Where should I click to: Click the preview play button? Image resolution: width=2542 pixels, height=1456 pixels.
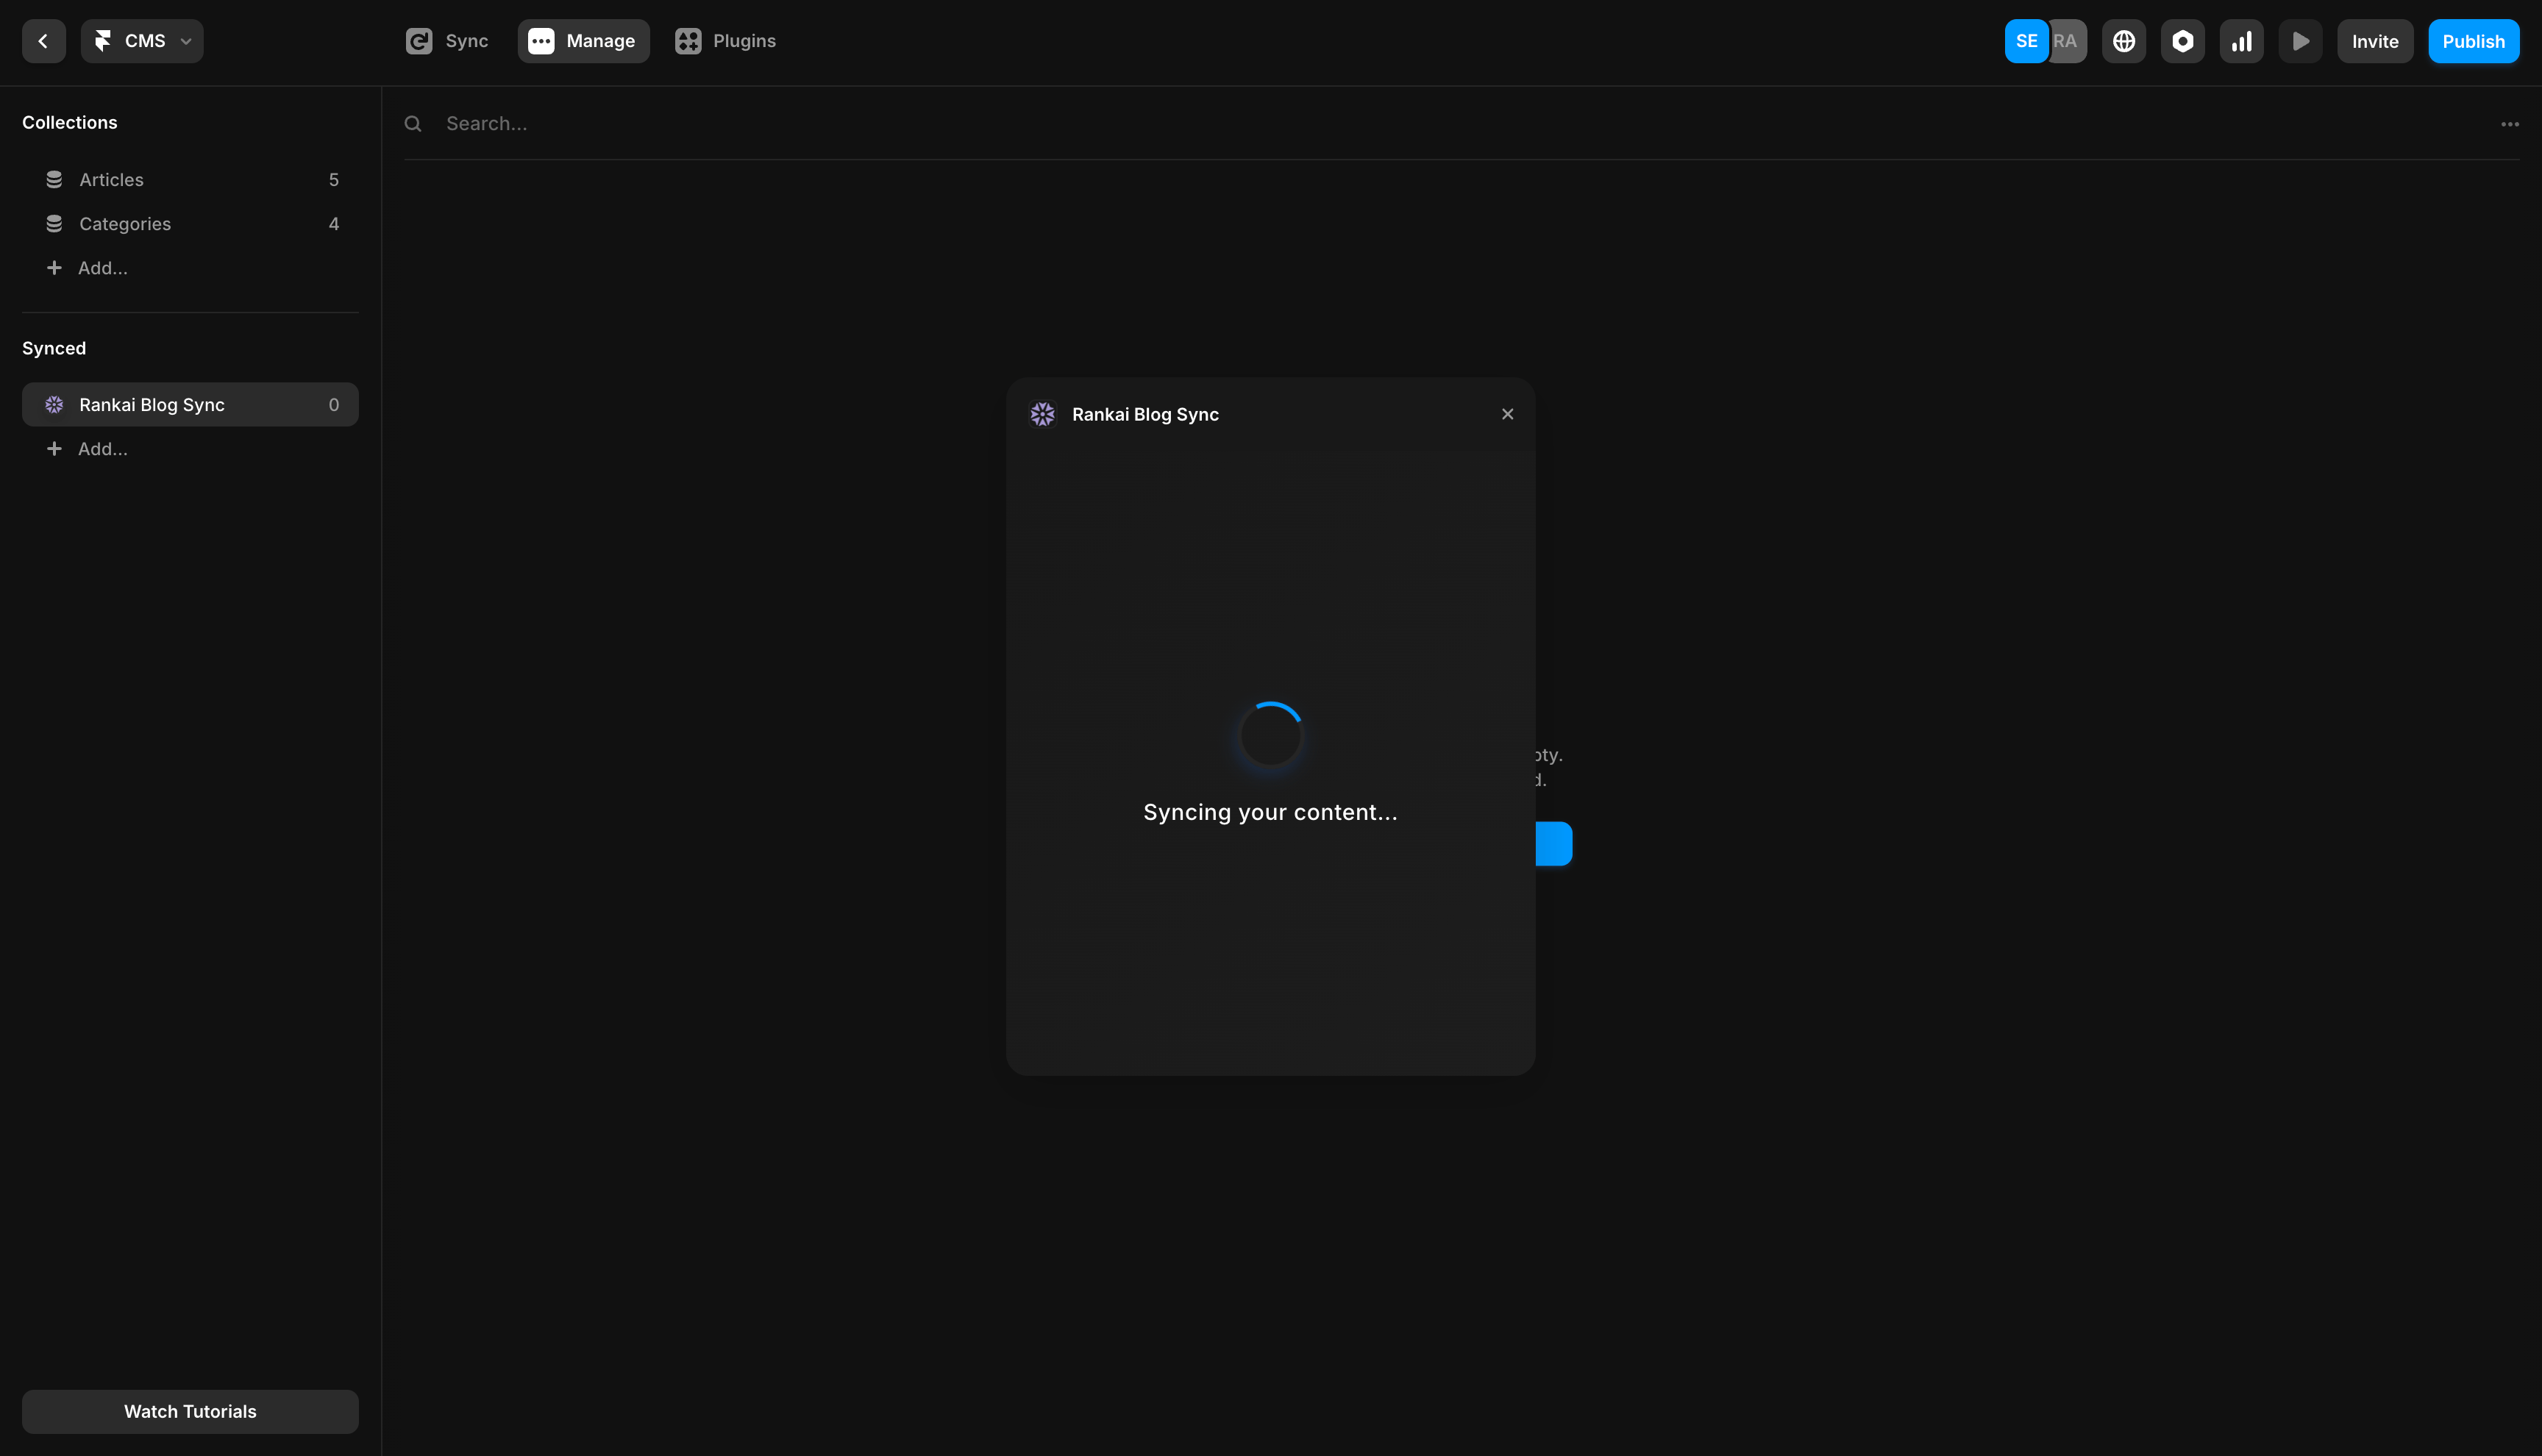(x=2301, y=41)
